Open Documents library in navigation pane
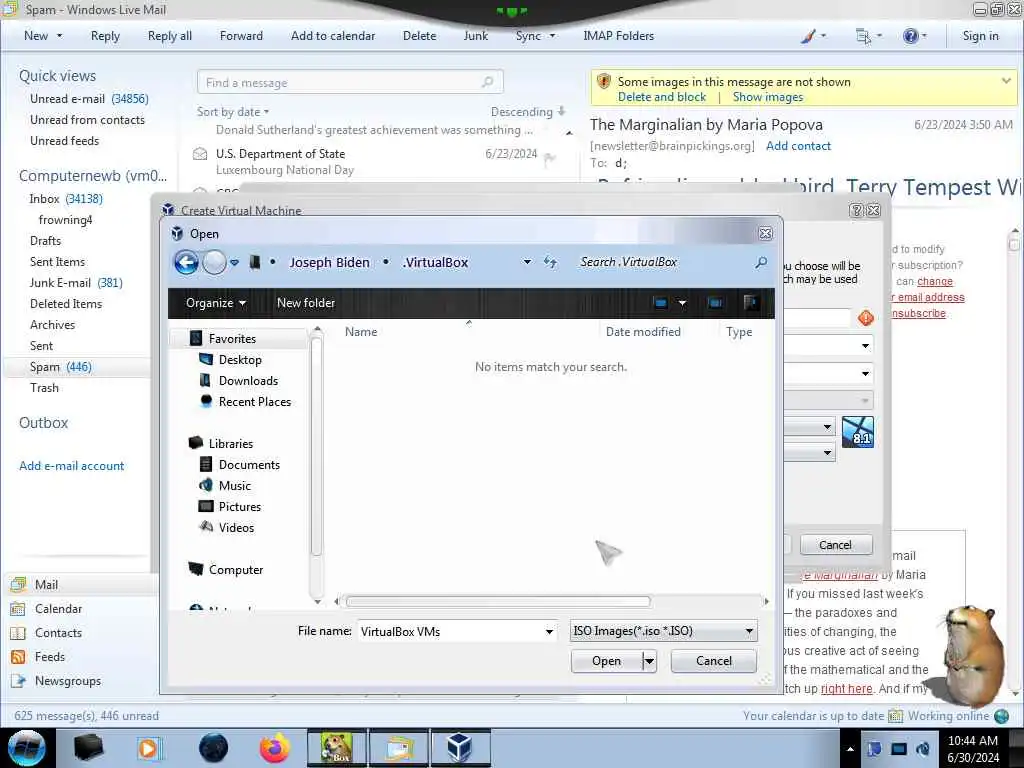This screenshot has width=1024, height=768. [x=249, y=464]
